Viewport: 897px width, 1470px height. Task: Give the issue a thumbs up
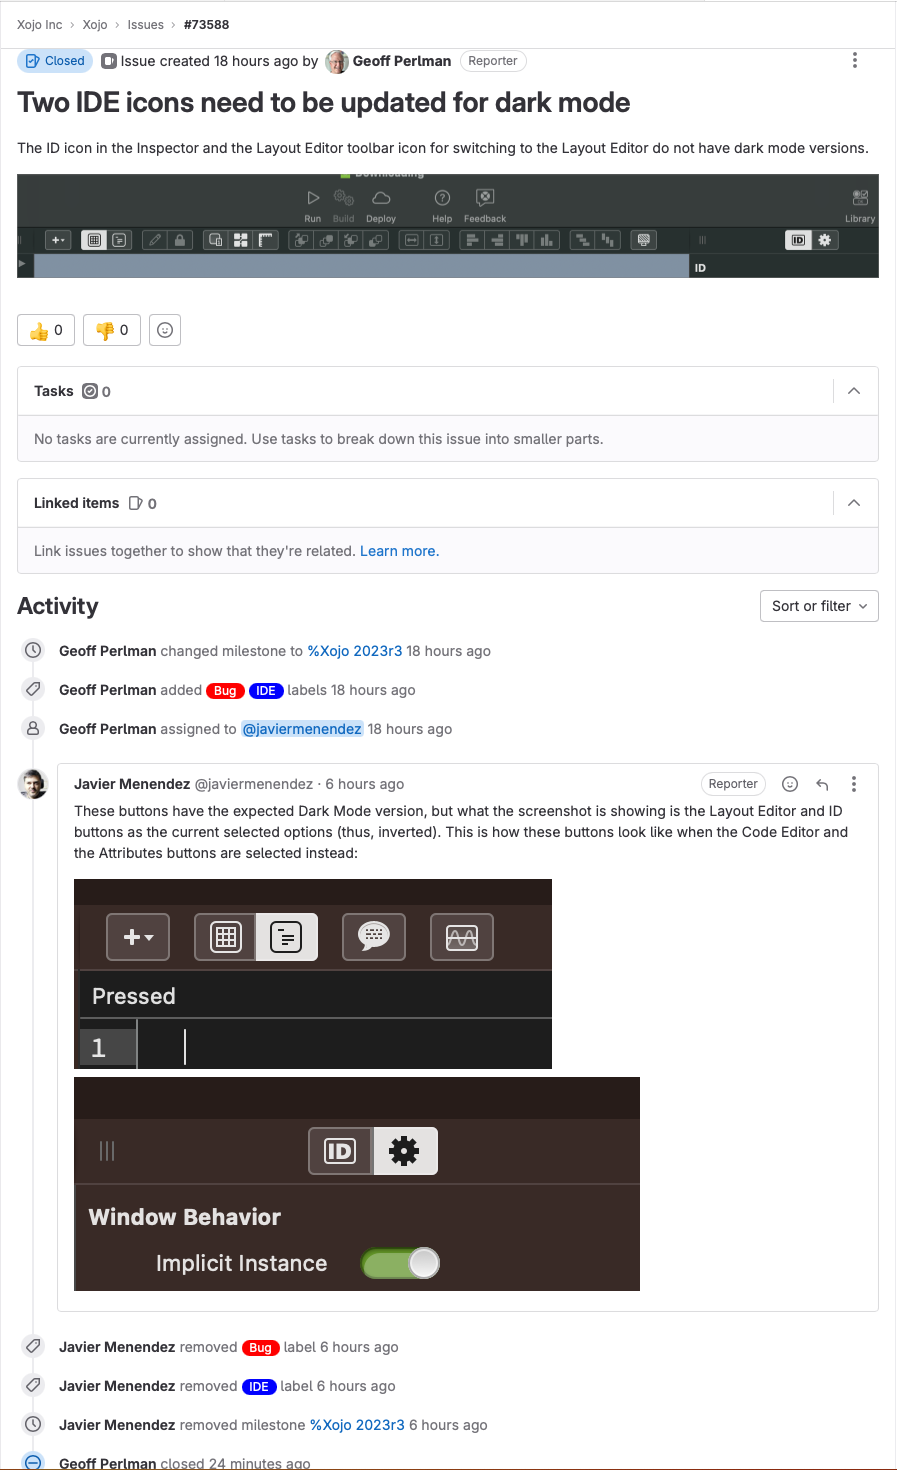click(46, 330)
